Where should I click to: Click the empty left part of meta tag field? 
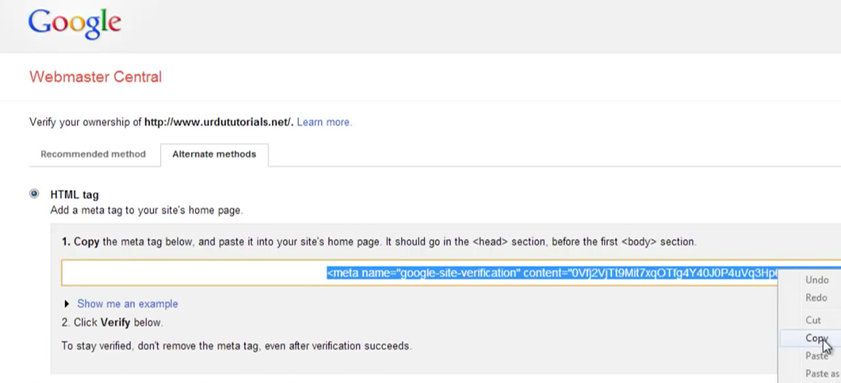(x=194, y=273)
